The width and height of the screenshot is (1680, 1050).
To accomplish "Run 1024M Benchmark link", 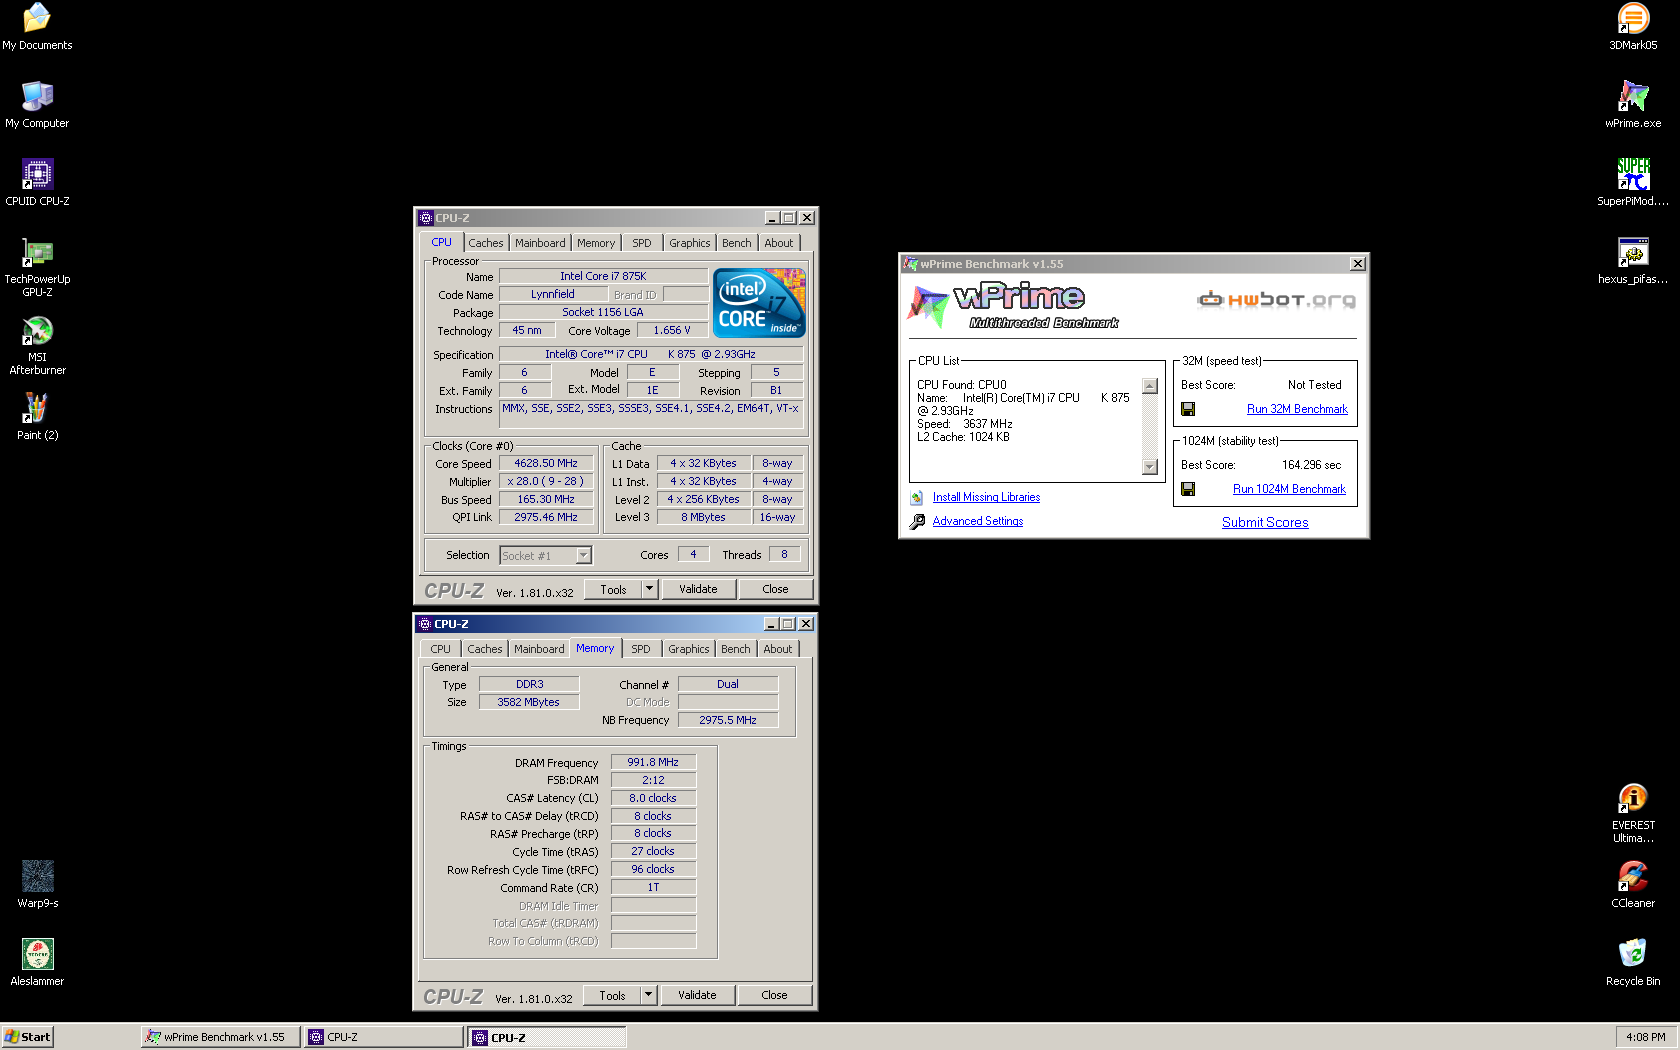I will 1289,489.
